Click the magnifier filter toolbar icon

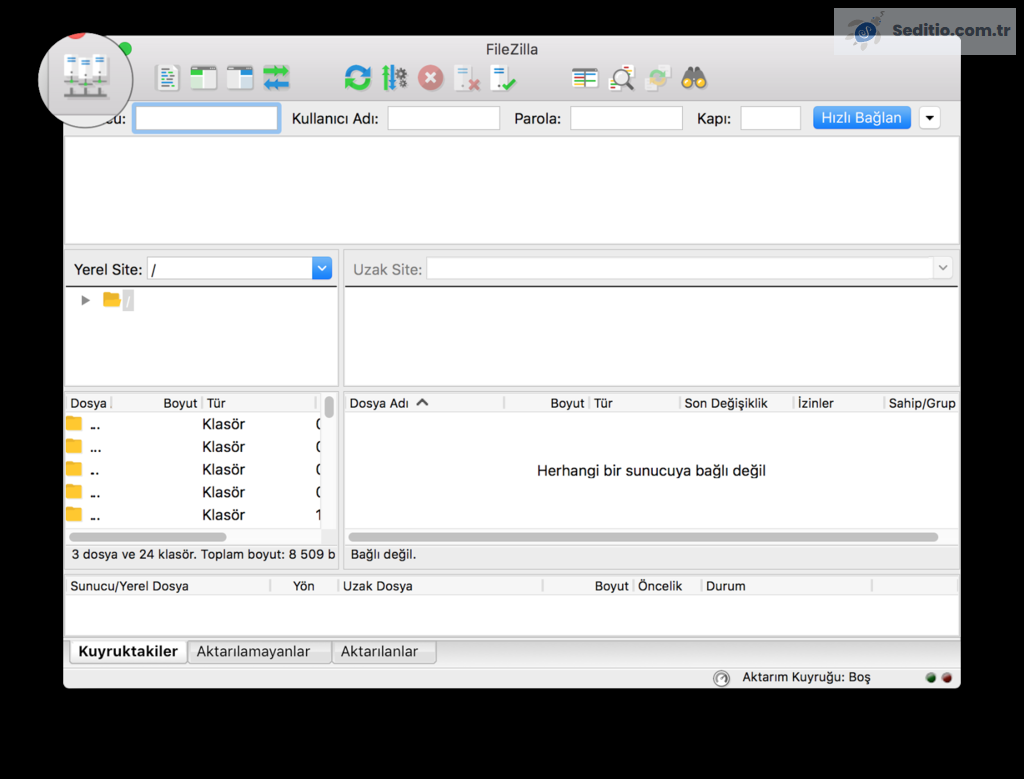click(x=622, y=78)
